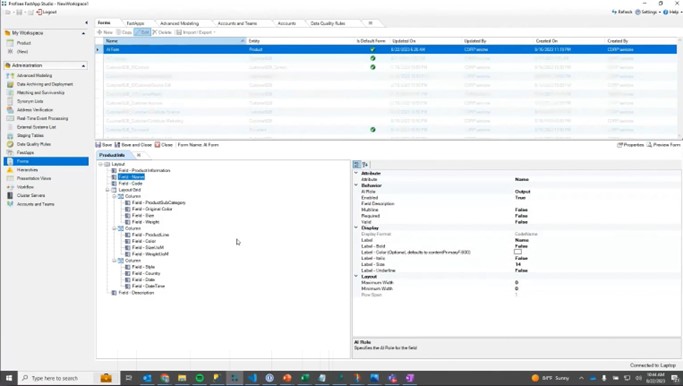Open the Properties panel button
This screenshot has width=683, height=386.
630,145
